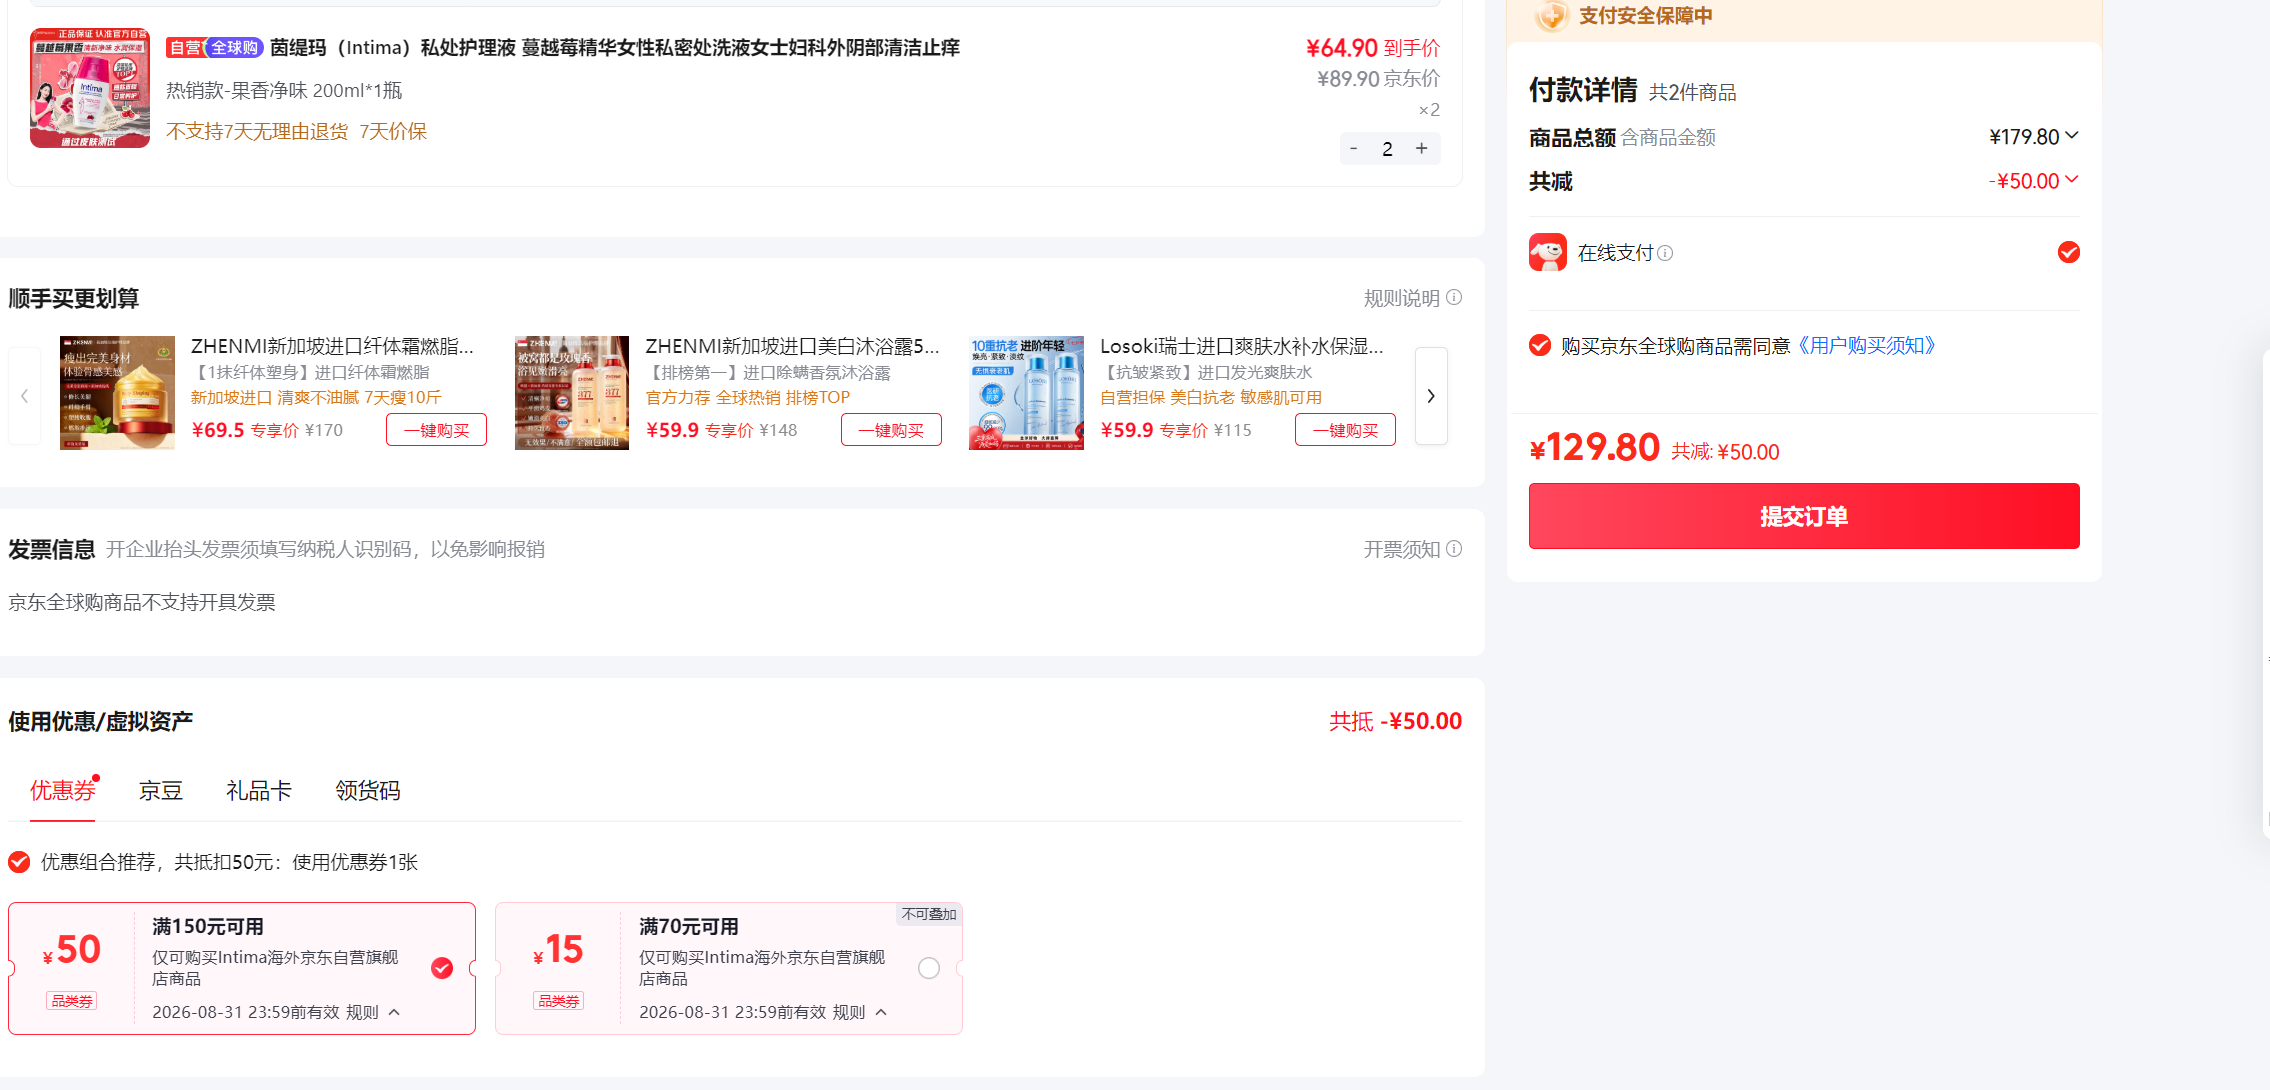
Task: Click the 品类券 tag on ¥15 coupon
Action: [x=559, y=1000]
